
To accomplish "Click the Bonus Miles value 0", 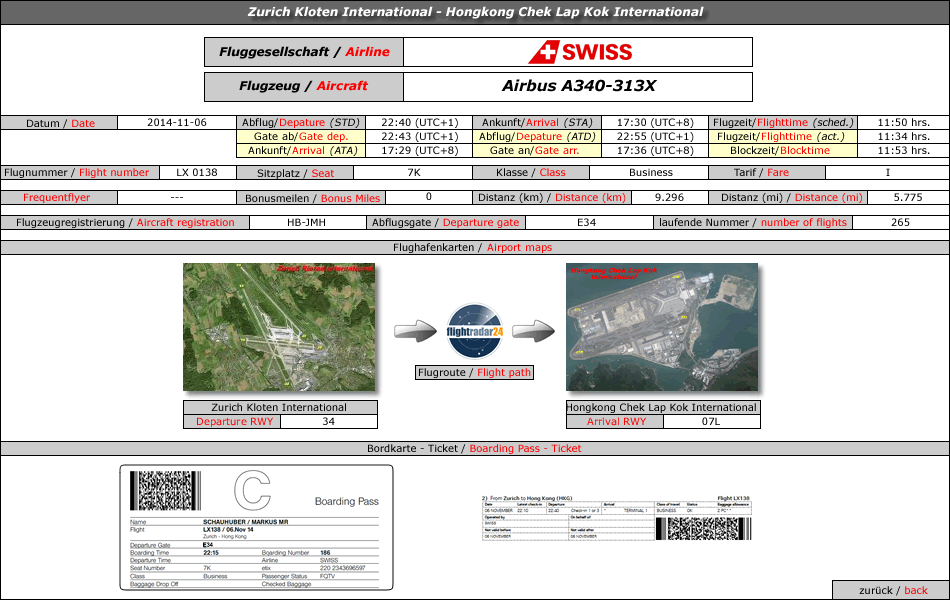I will coord(429,197).
